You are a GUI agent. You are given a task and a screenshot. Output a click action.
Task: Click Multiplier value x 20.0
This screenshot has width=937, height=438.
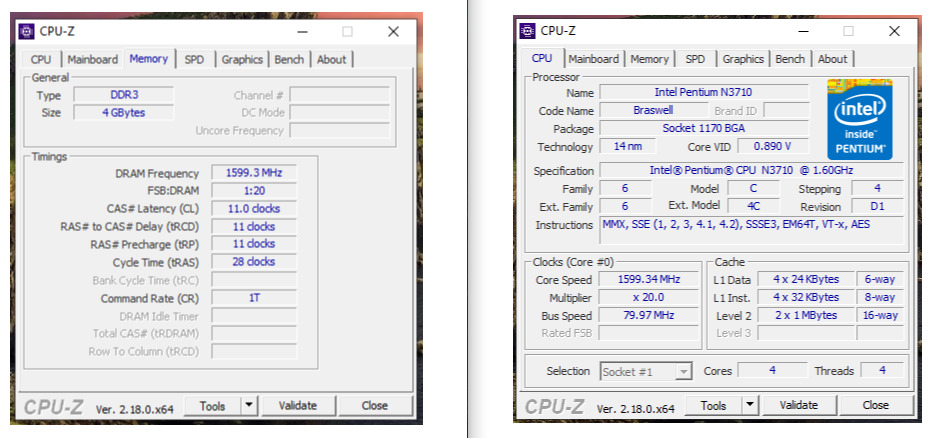[648, 298]
